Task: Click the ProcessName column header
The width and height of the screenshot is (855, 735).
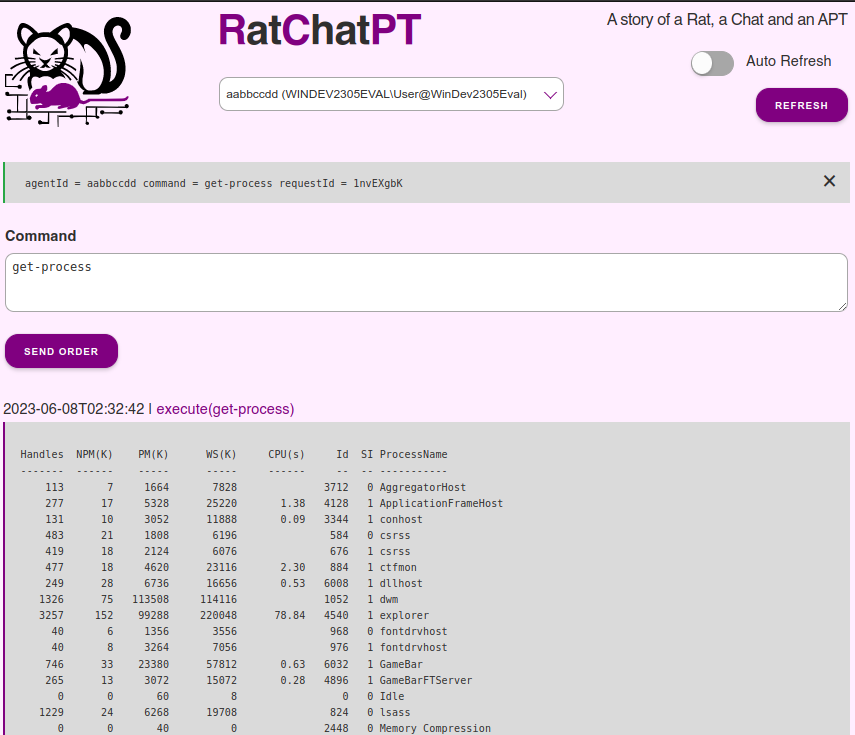Action: tap(413, 455)
